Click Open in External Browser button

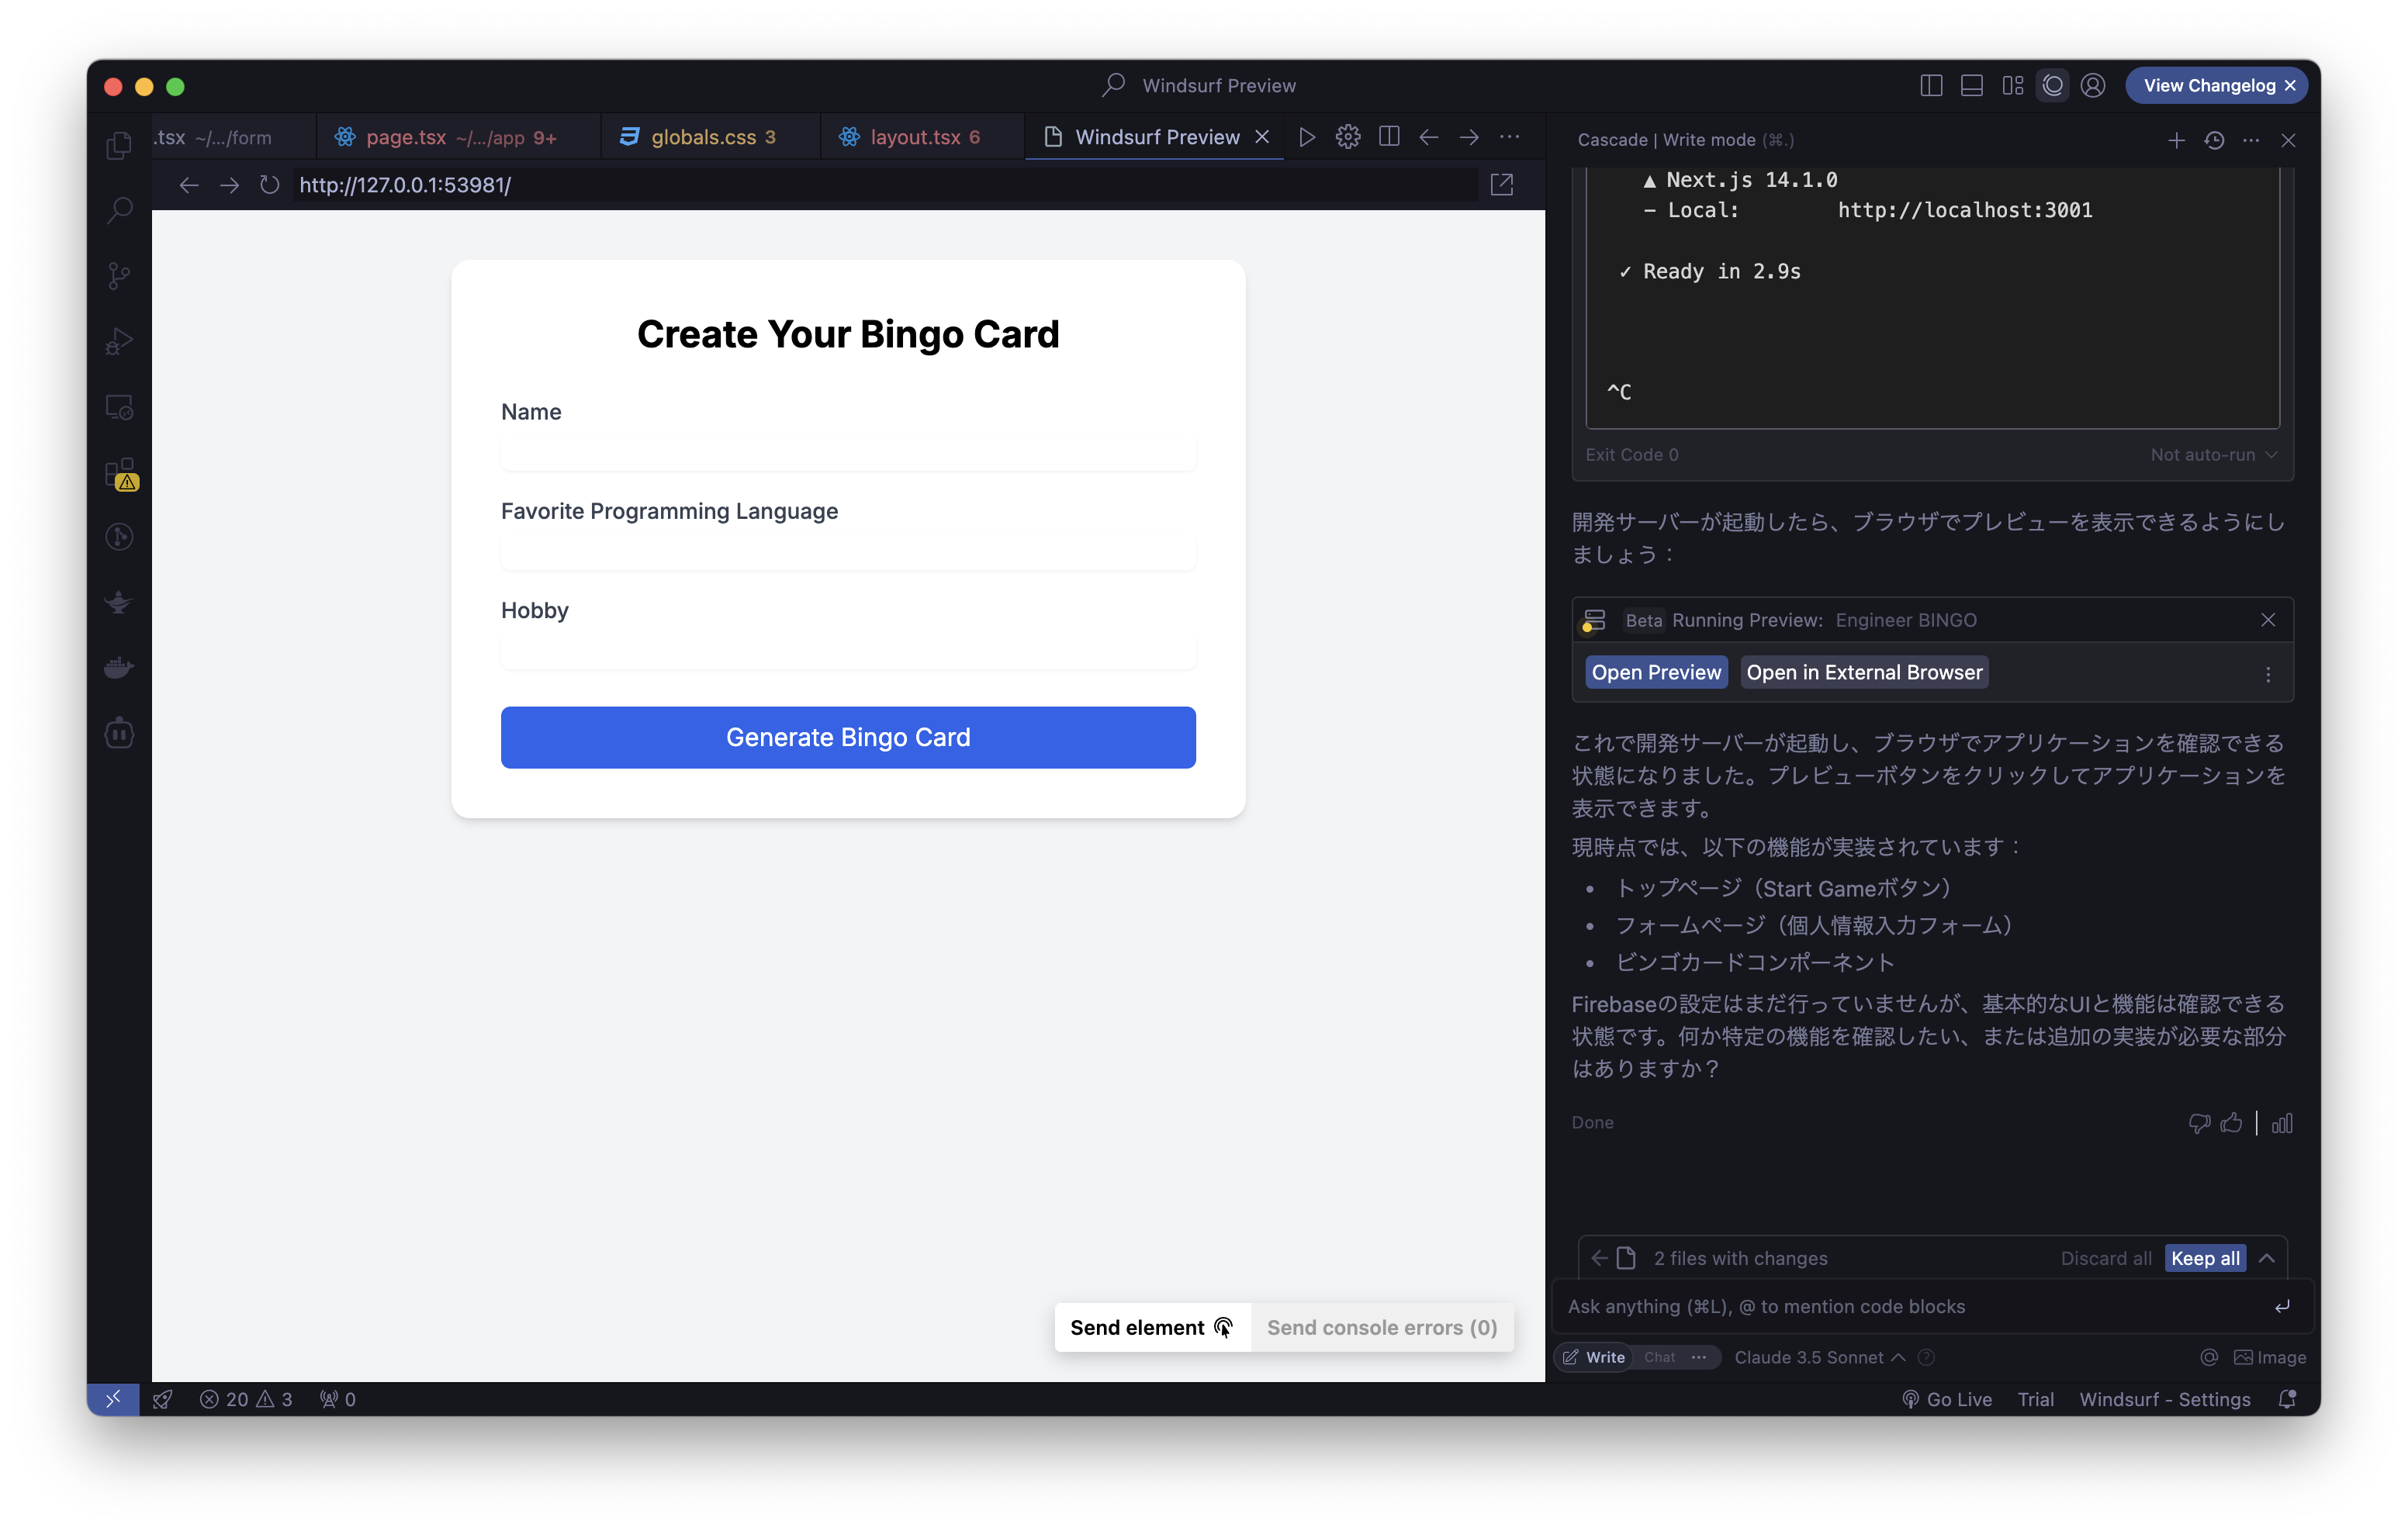click(x=1864, y=672)
